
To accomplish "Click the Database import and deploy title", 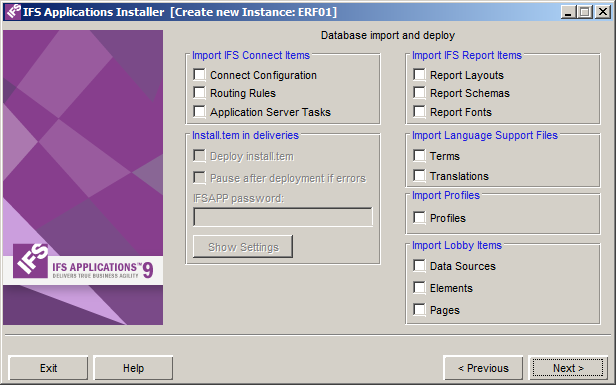I will [x=388, y=35].
